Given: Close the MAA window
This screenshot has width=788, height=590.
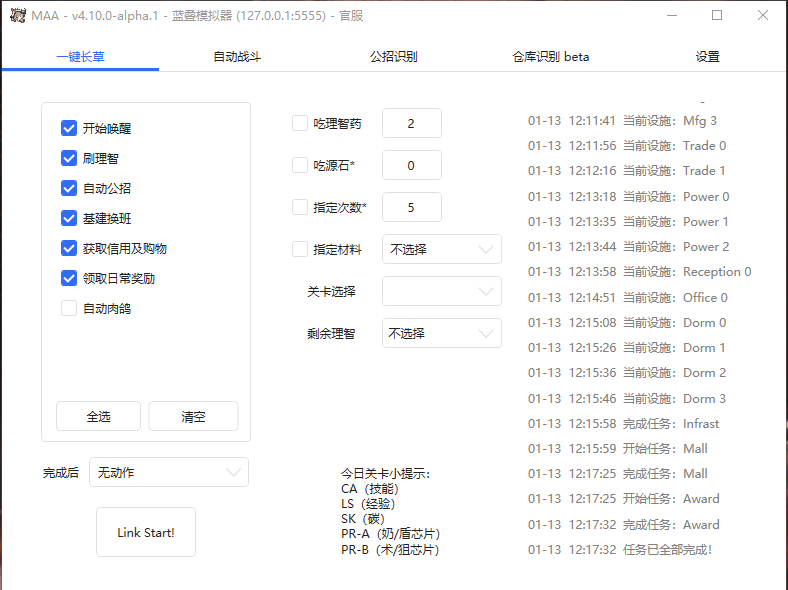Looking at the screenshot, I should tap(763, 16).
